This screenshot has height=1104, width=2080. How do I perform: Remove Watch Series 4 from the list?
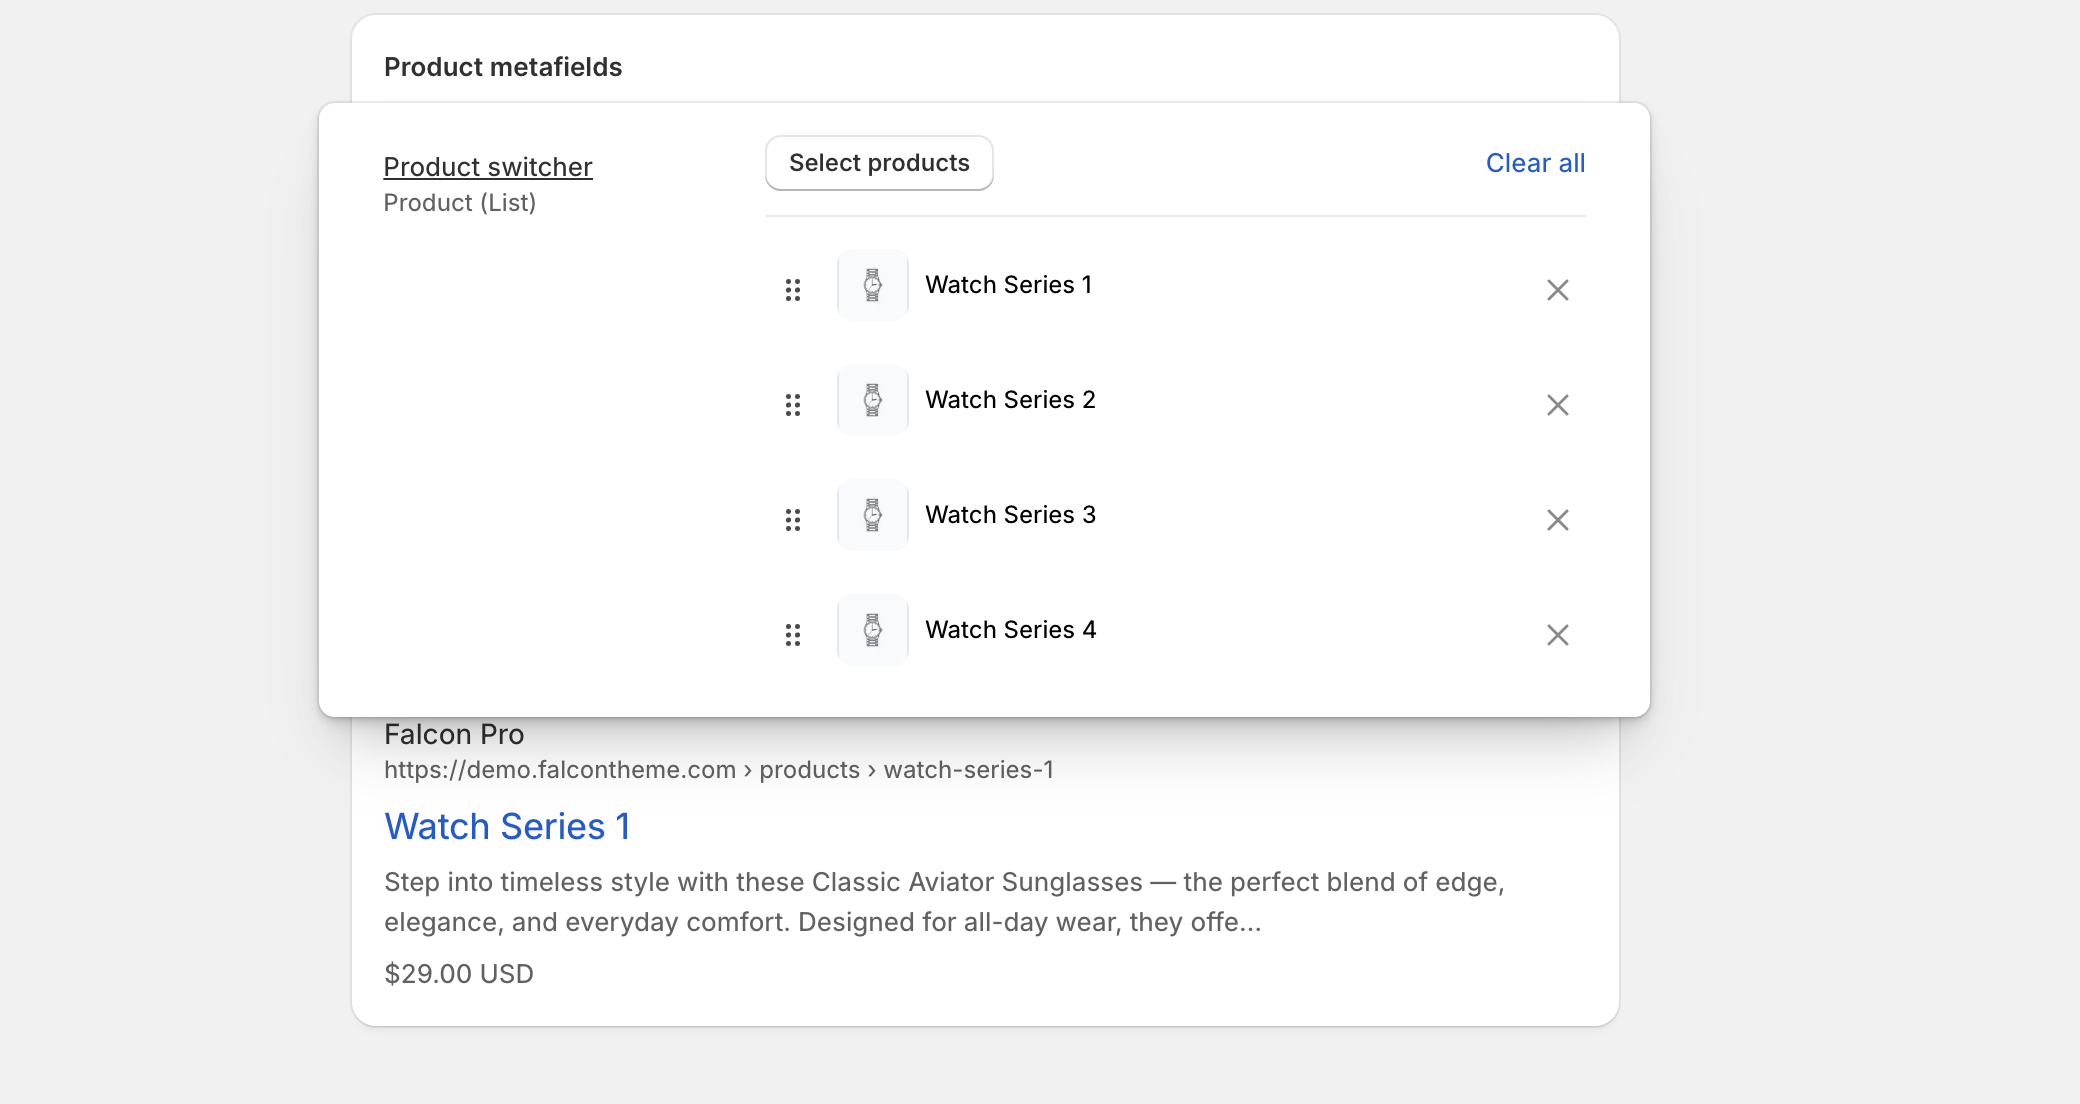coord(1557,635)
